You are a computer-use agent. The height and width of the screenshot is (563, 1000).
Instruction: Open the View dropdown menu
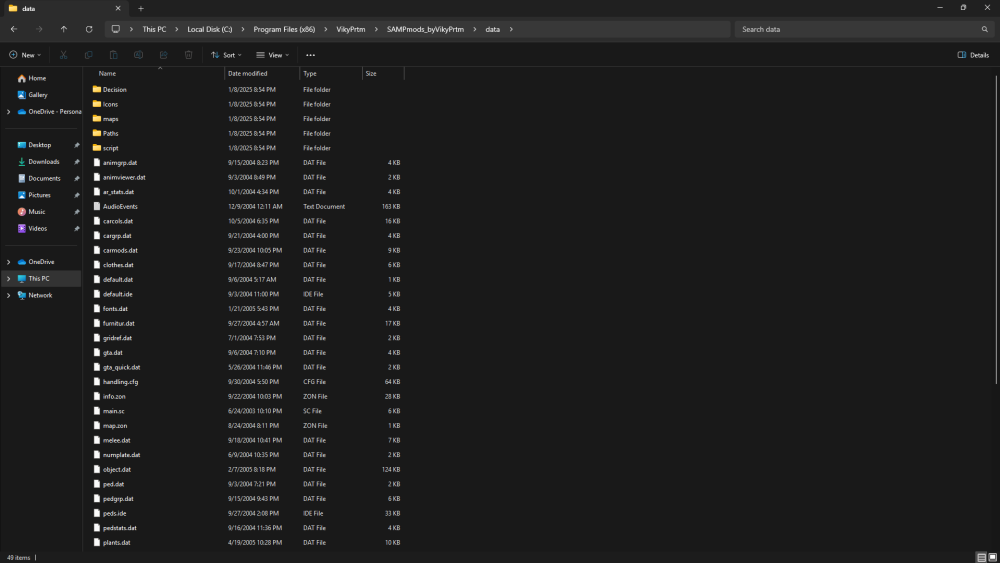click(x=272, y=55)
